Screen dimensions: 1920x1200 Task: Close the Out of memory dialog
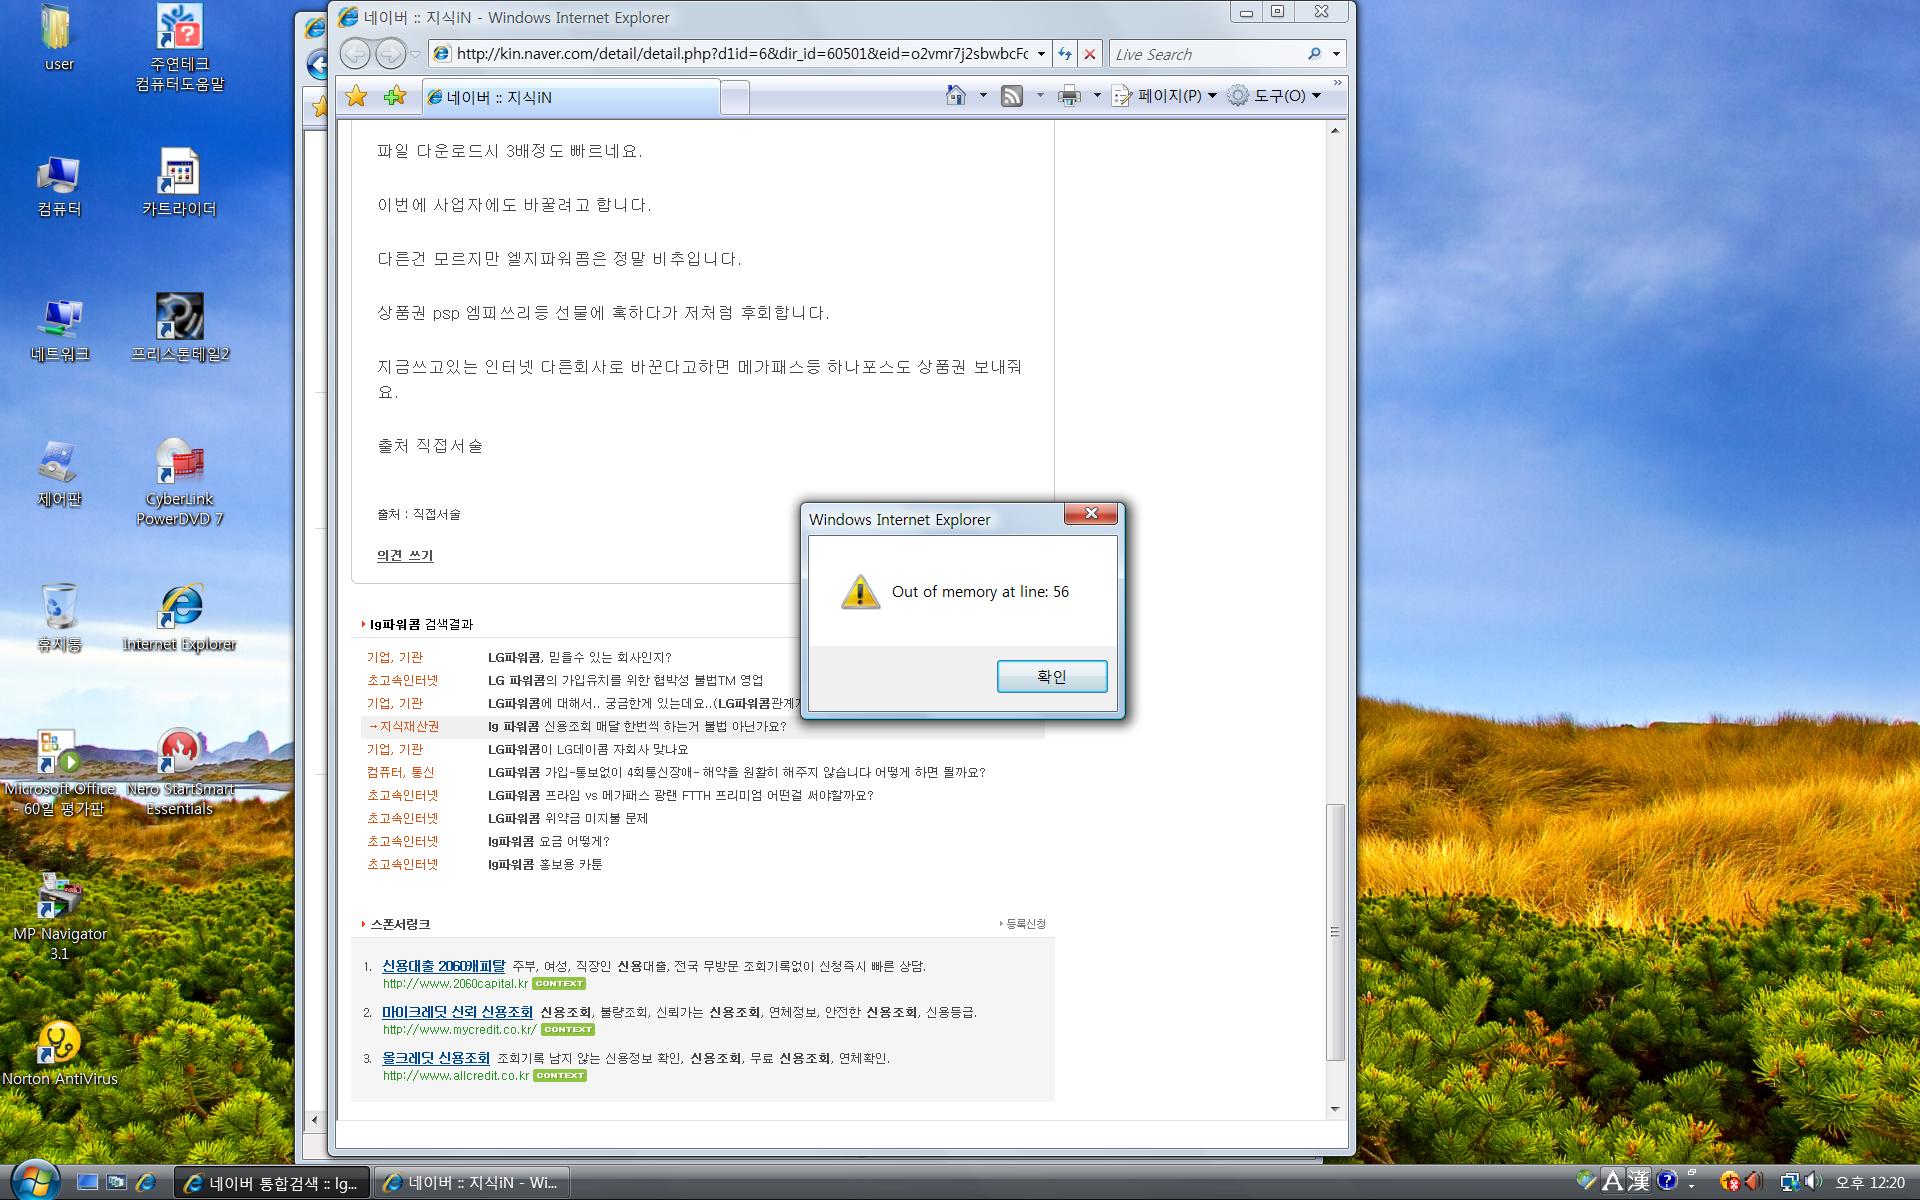pyautogui.click(x=1090, y=513)
